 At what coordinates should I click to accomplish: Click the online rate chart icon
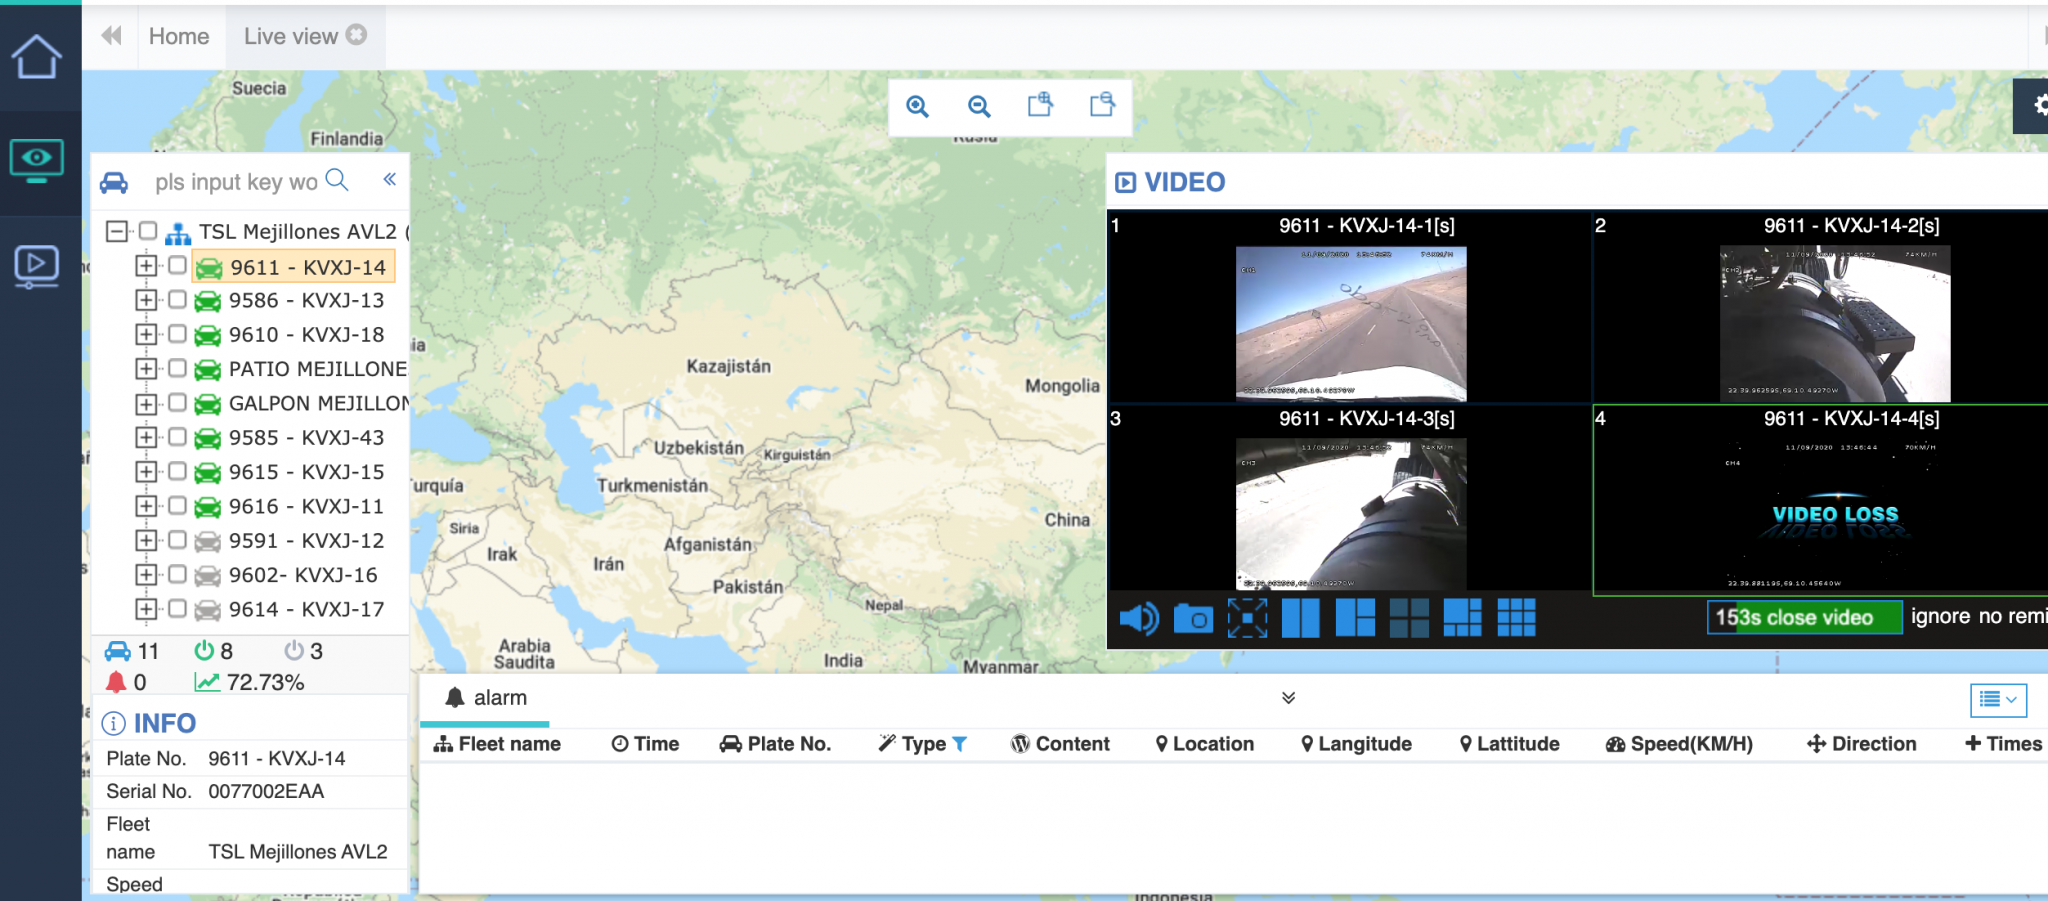pos(206,682)
